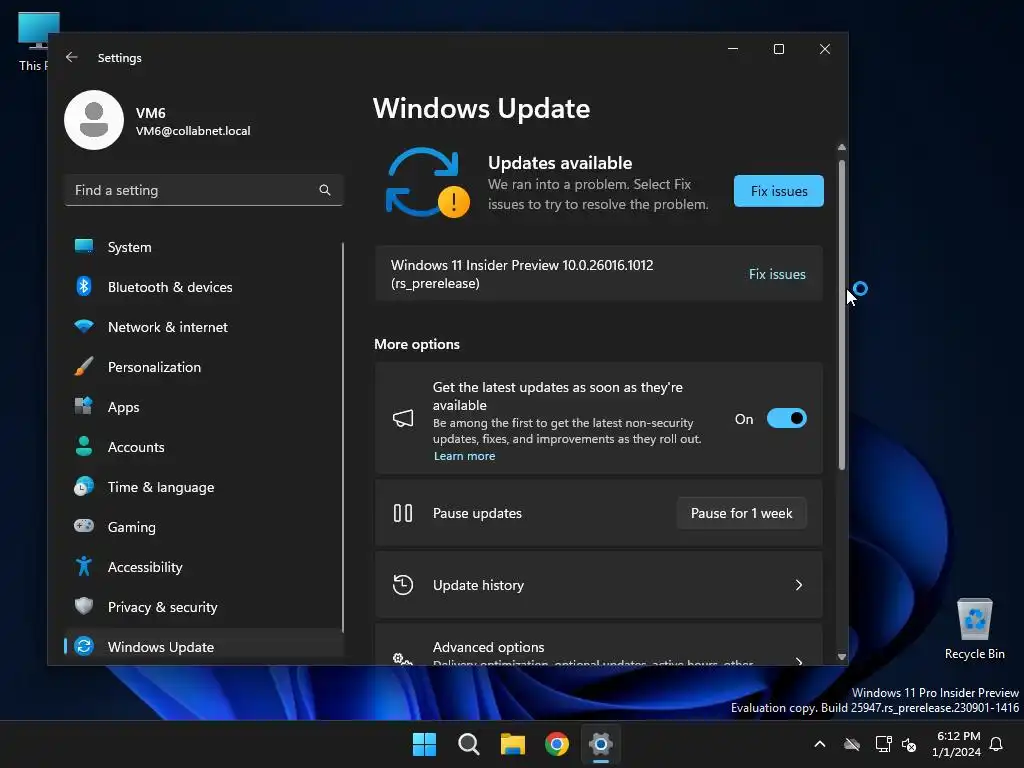This screenshot has width=1024, height=768.
Task: Click the Bluetooth icon in sidebar
Action: pos(84,286)
